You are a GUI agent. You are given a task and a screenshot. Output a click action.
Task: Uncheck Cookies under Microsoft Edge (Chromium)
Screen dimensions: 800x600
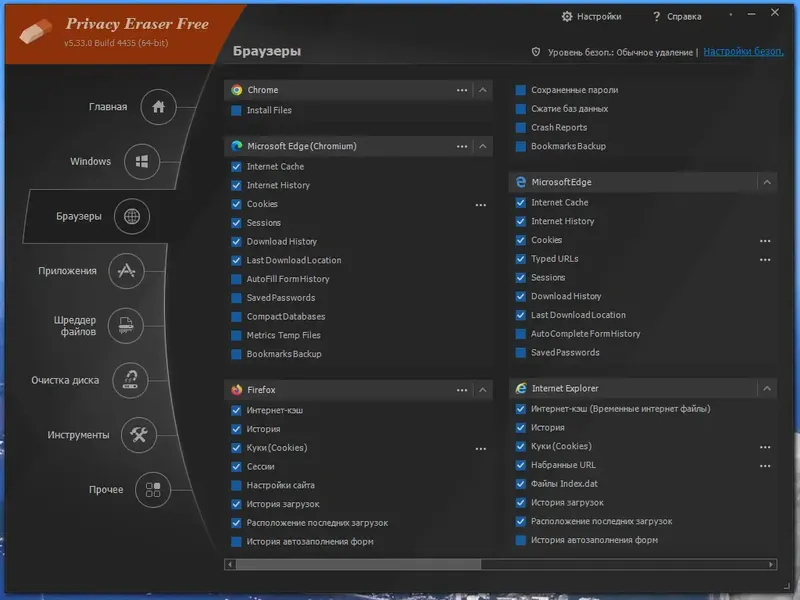click(x=236, y=204)
